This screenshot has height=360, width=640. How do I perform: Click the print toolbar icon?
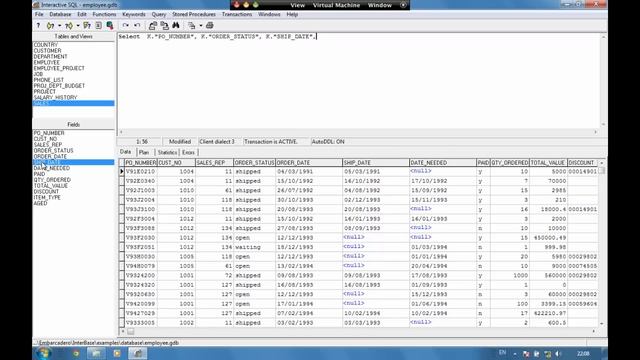click(x=210, y=25)
